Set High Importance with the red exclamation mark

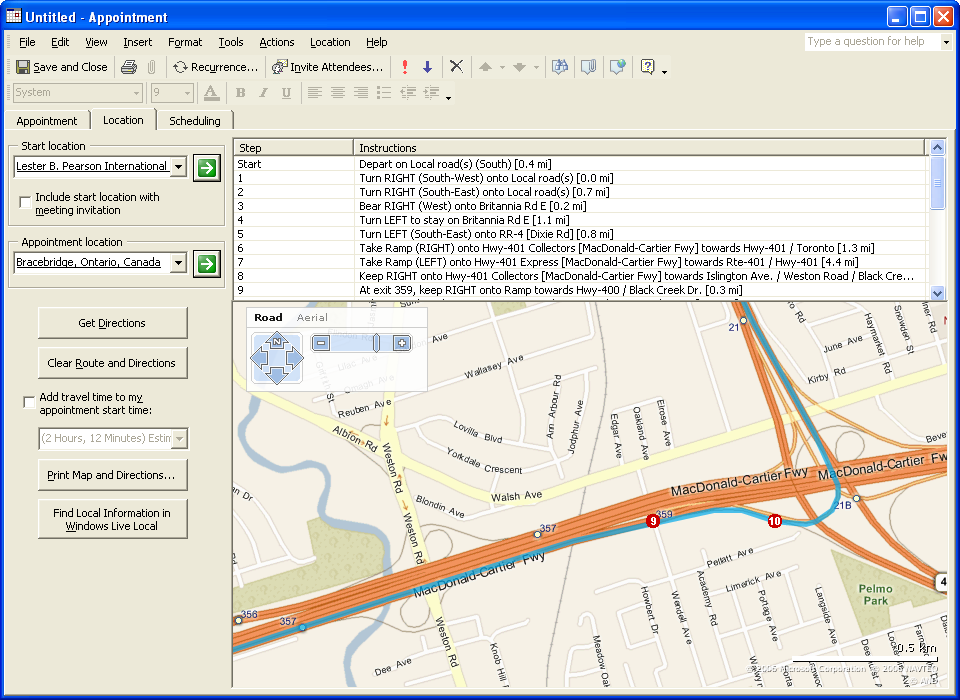405,67
